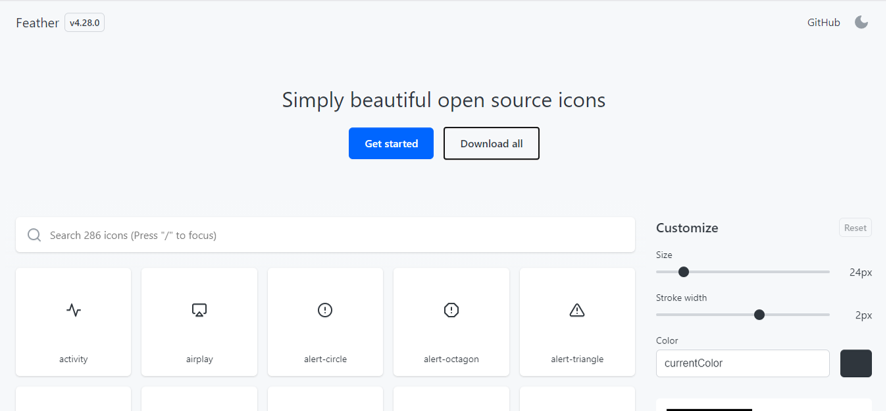Select the activity icon card
Viewport: 886px width, 411px height.
tap(73, 322)
